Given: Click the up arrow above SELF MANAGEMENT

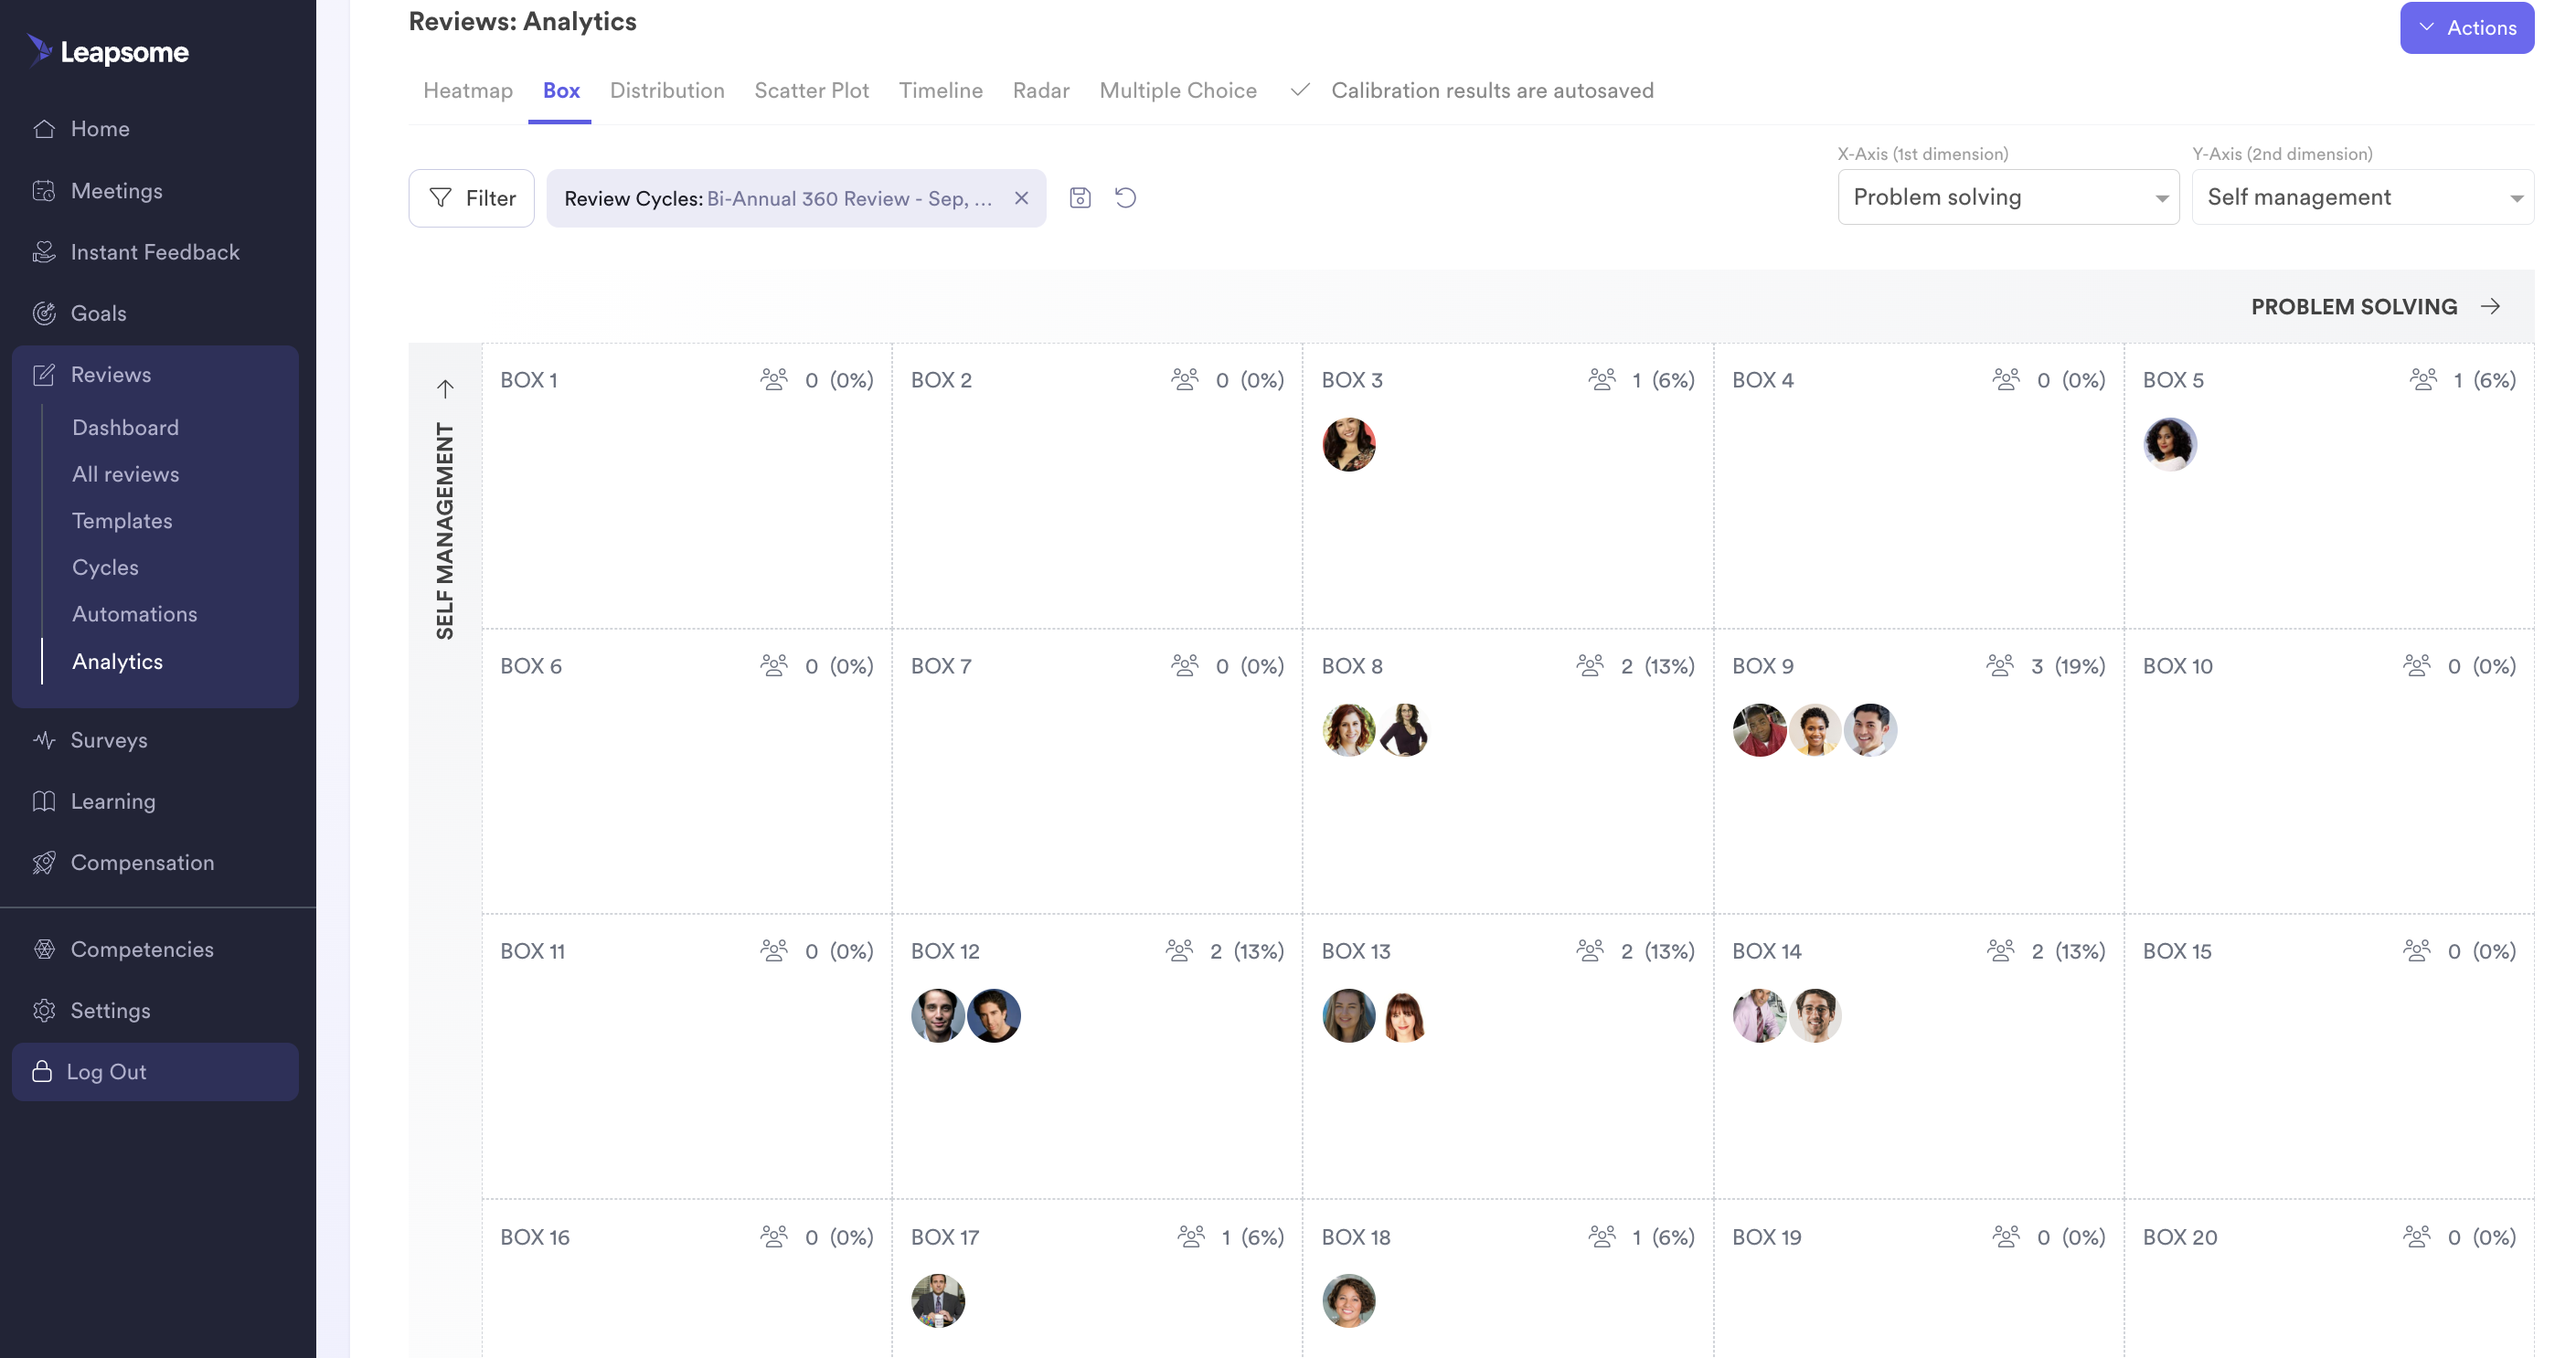Looking at the screenshot, I should click(x=445, y=388).
